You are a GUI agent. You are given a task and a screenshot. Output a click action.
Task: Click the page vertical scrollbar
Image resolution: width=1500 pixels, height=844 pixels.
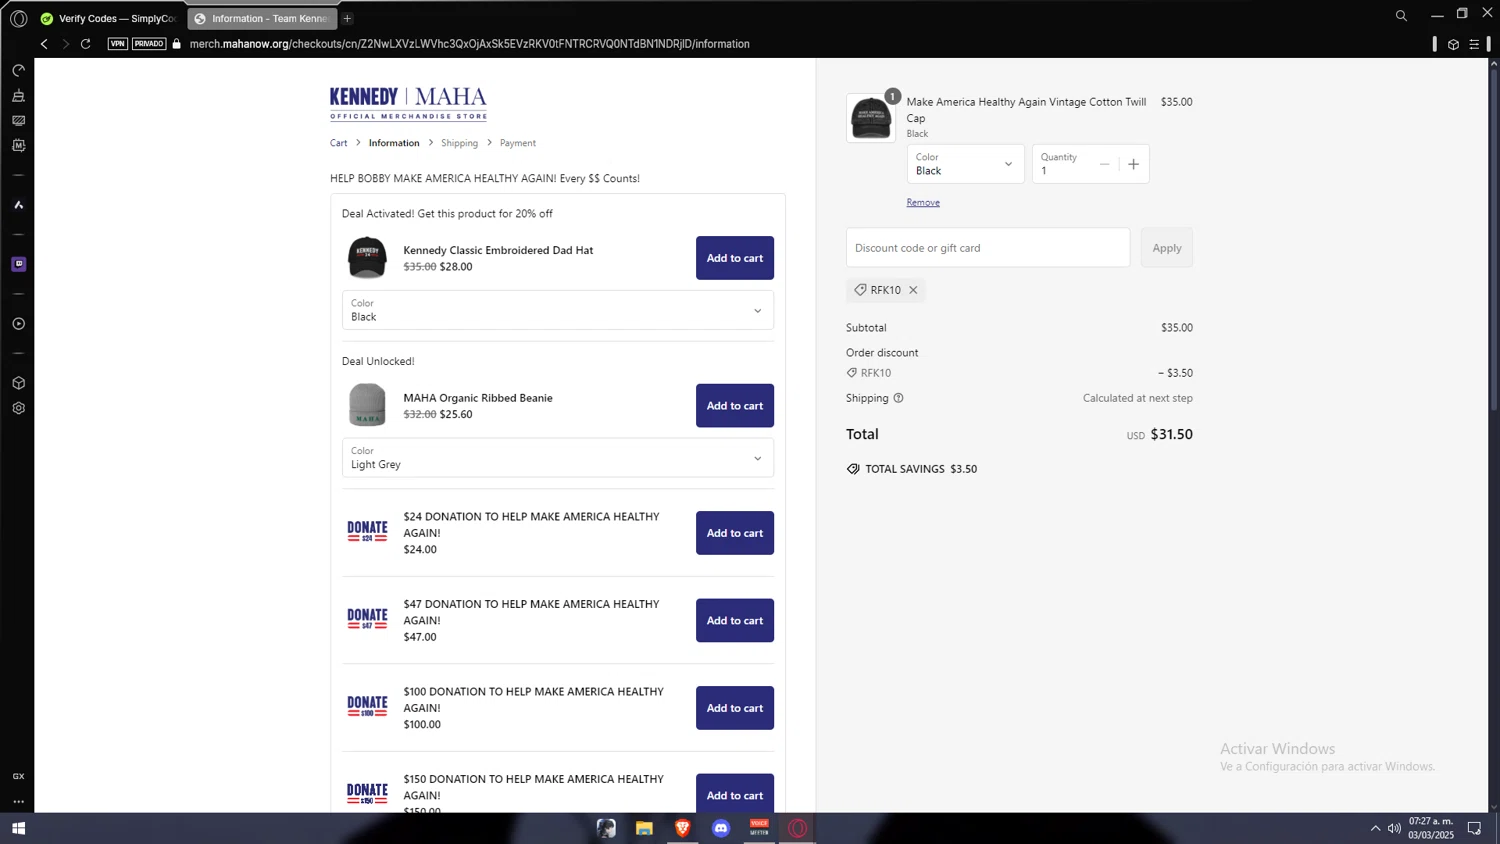click(1494, 240)
